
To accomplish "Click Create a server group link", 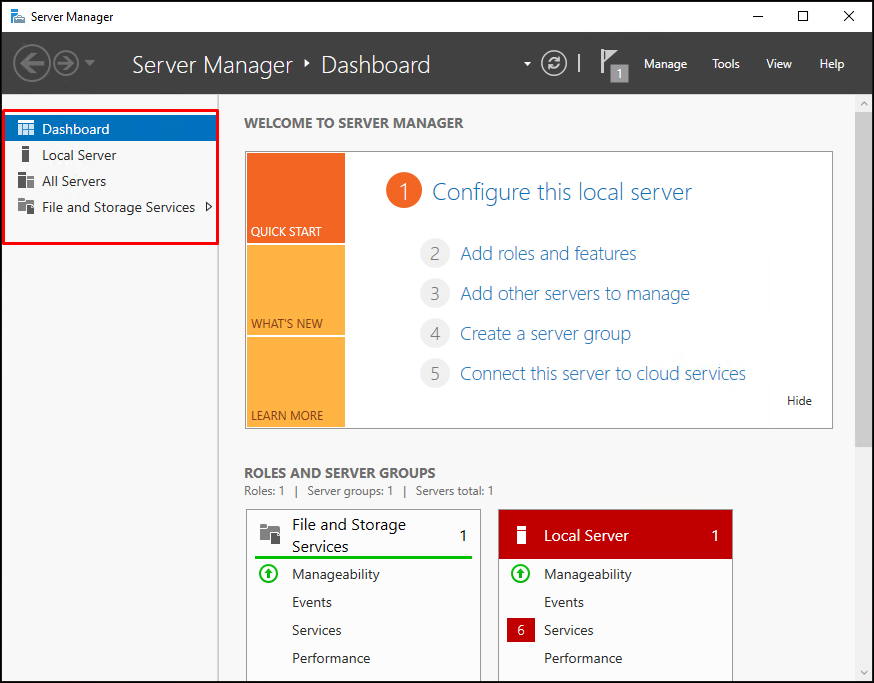I will (545, 334).
